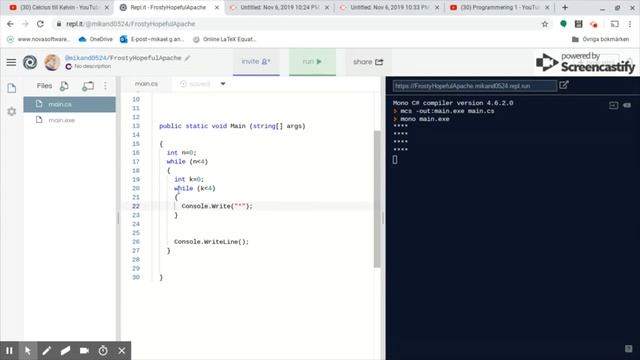Switch to Programmering 1 YouTube tab
Viewport: 640px width, 360px height.
501,7
